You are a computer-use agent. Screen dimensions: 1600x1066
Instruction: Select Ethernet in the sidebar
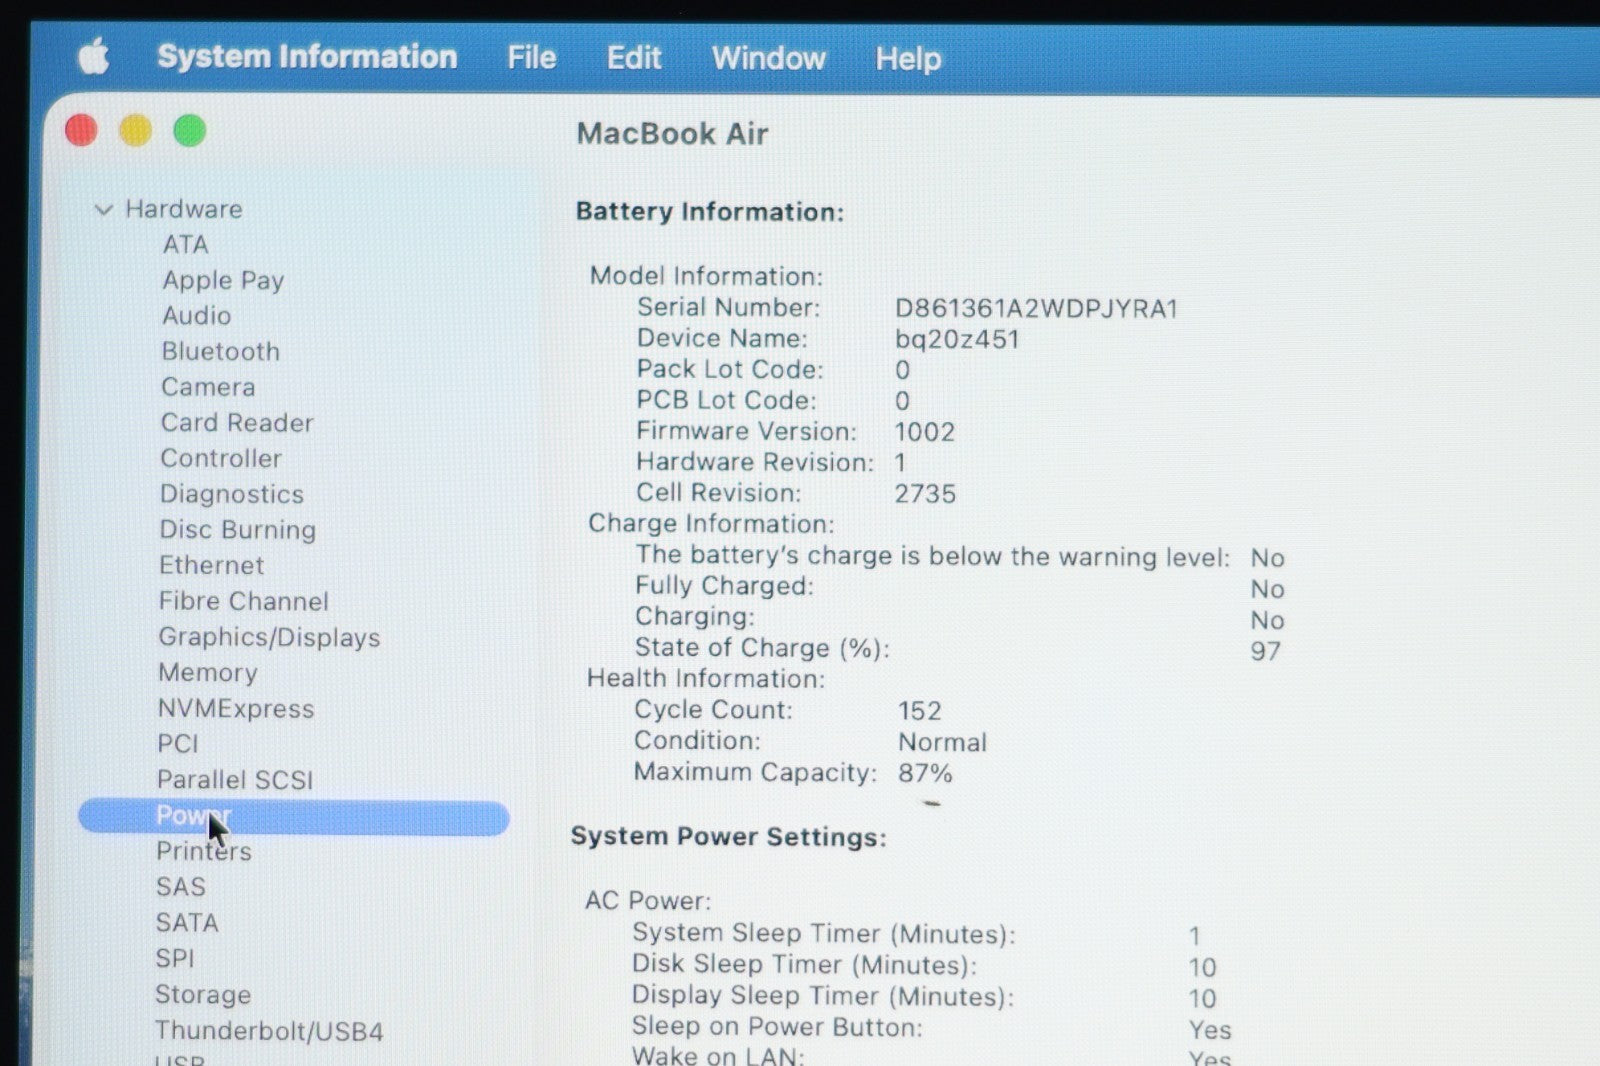(x=211, y=565)
